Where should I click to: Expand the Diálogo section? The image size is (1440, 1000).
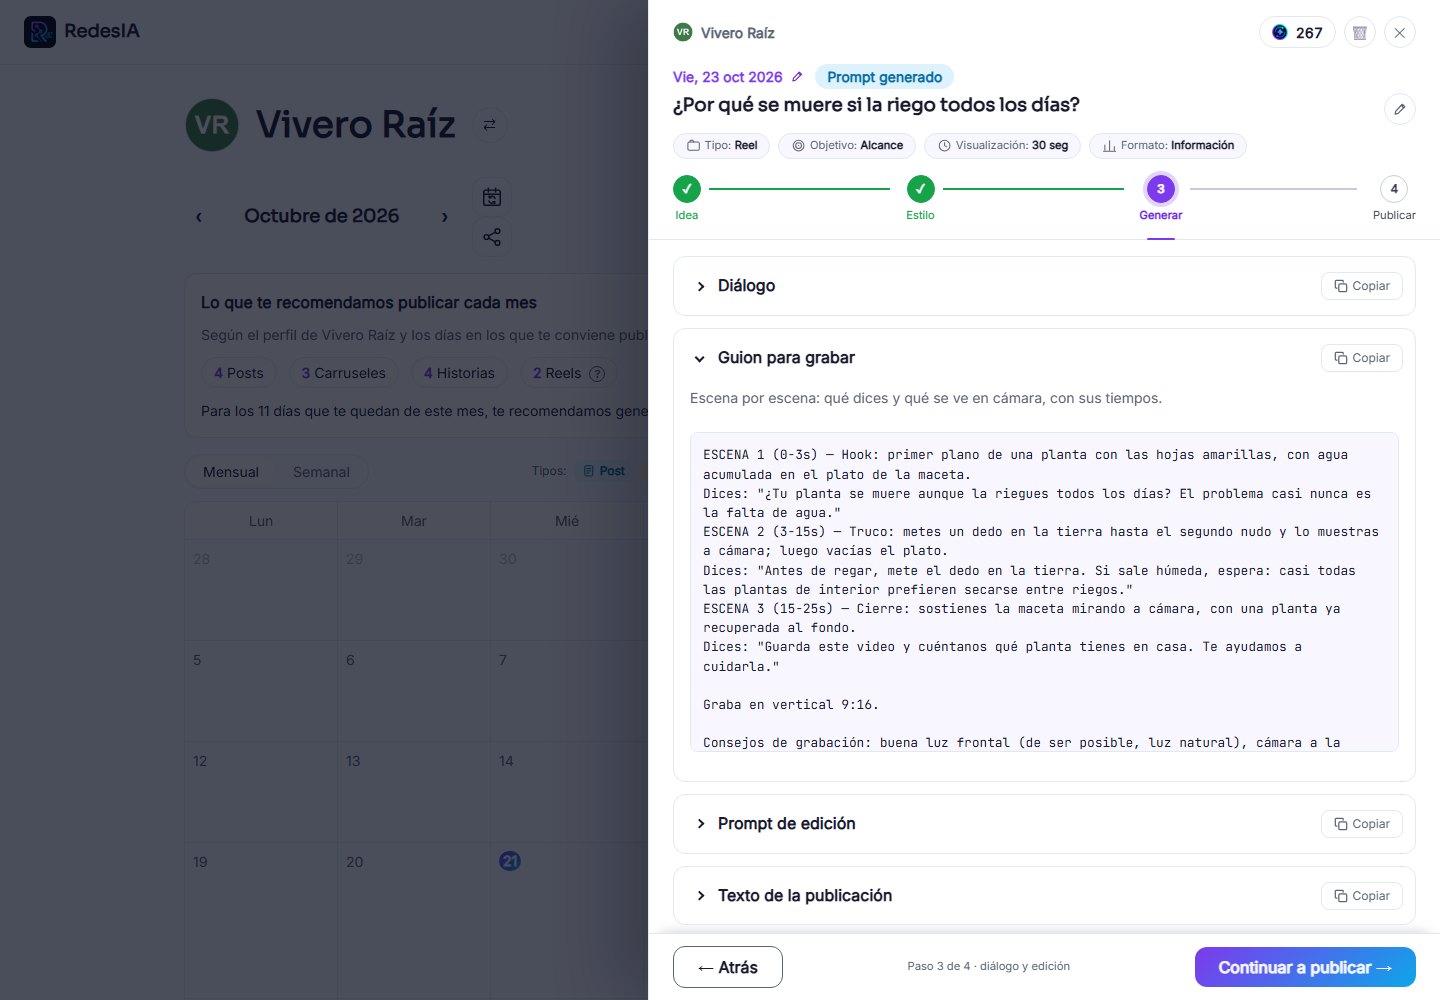click(x=701, y=286)
